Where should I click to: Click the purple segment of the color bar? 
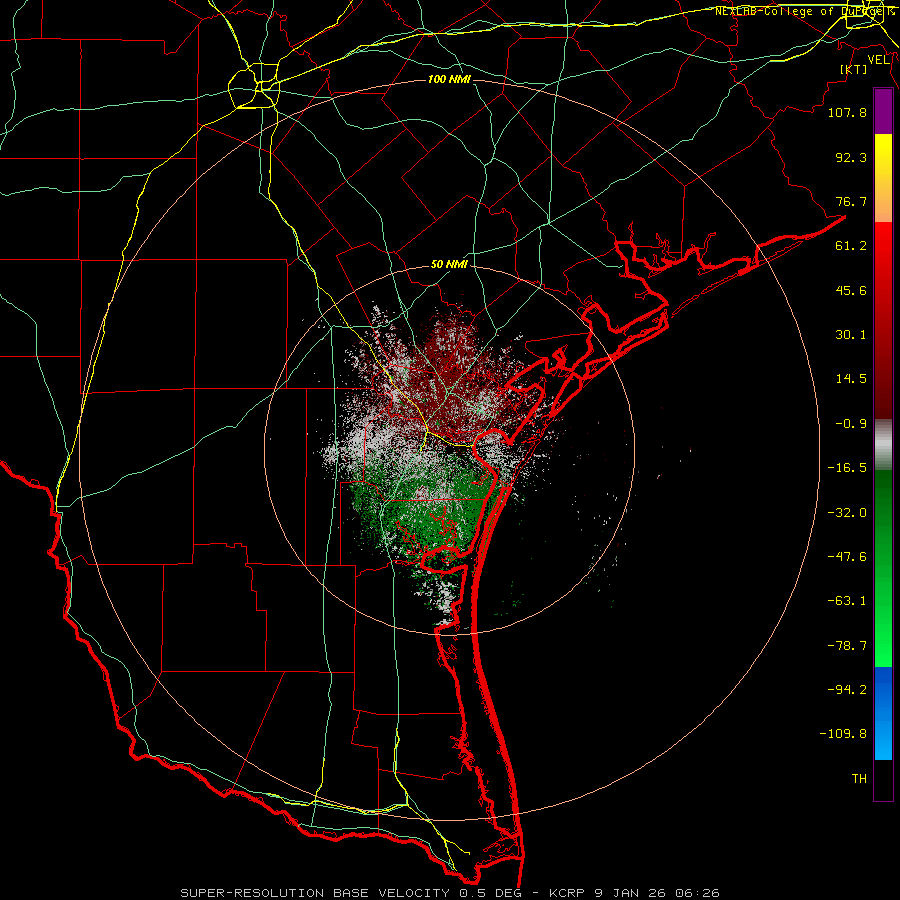tap(883, 111)
